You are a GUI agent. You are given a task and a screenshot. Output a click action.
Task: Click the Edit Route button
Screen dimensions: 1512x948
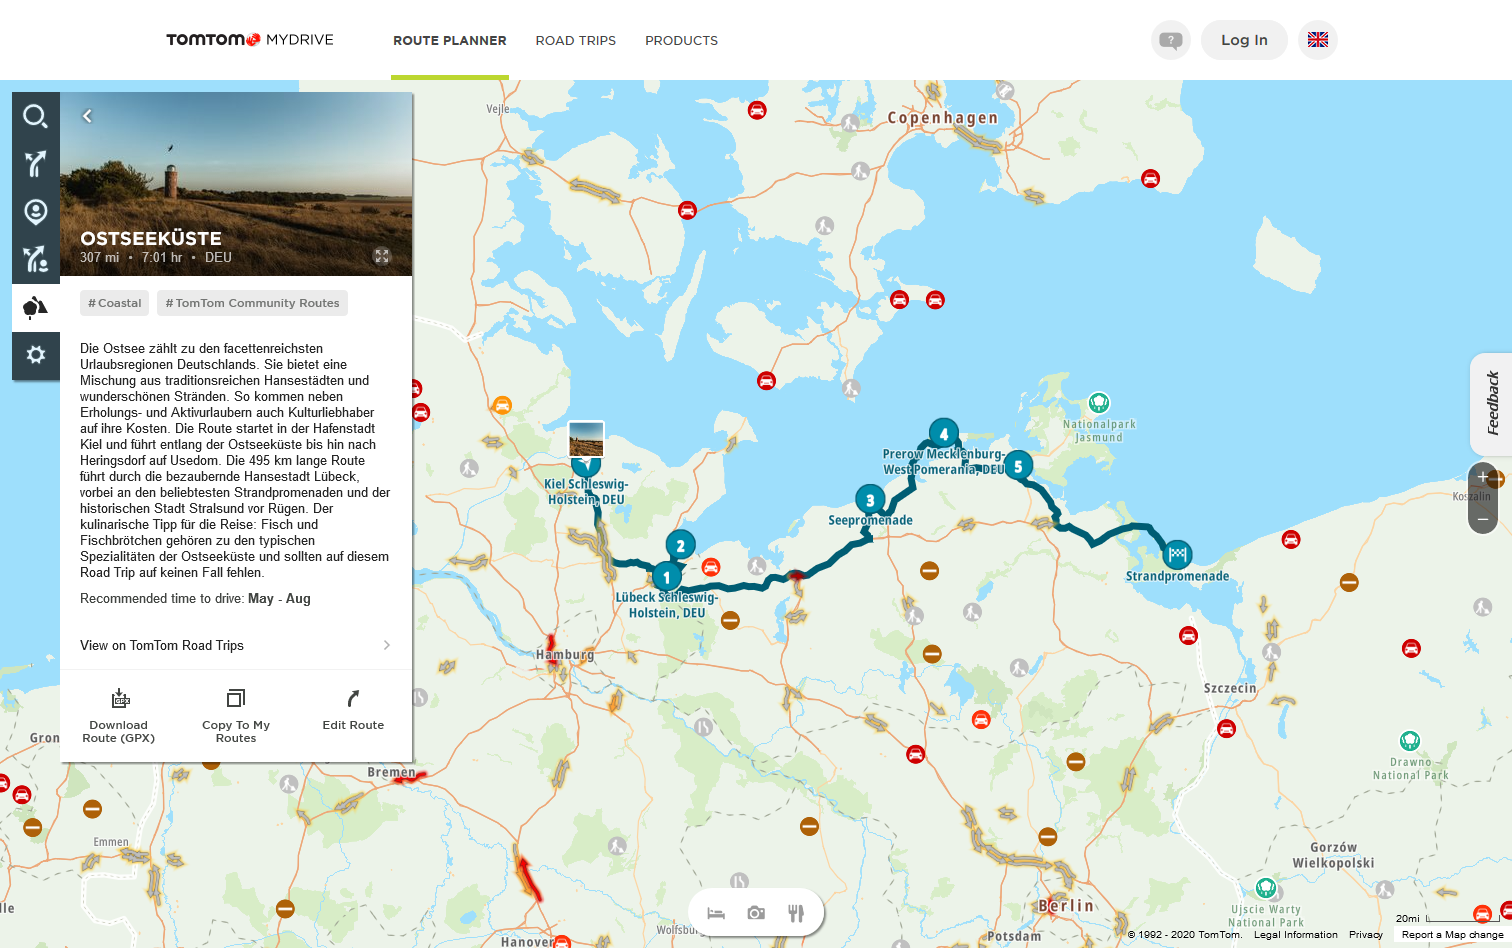pos(353,710)
